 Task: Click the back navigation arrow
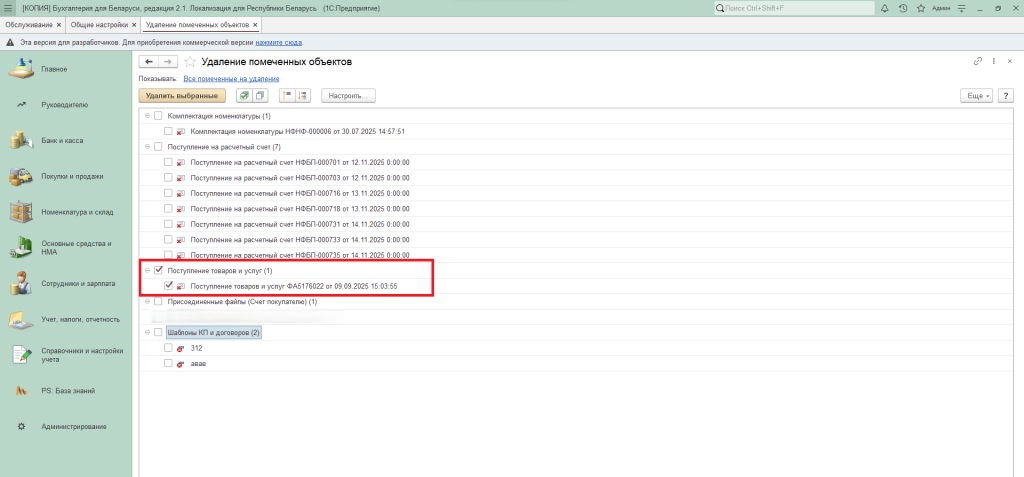click(149, 62)
